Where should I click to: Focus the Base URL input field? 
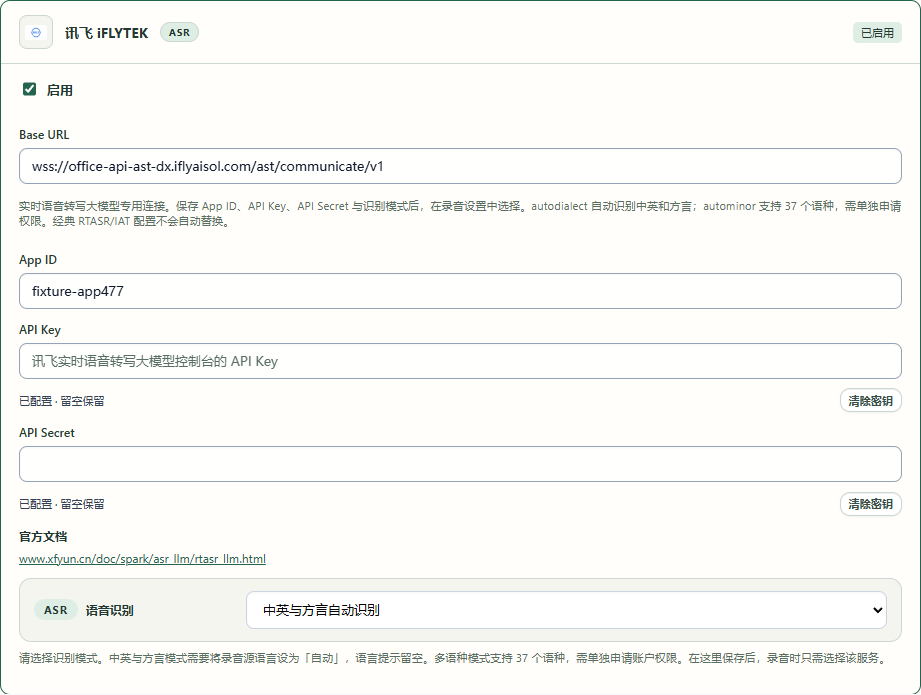coord(460,166)
